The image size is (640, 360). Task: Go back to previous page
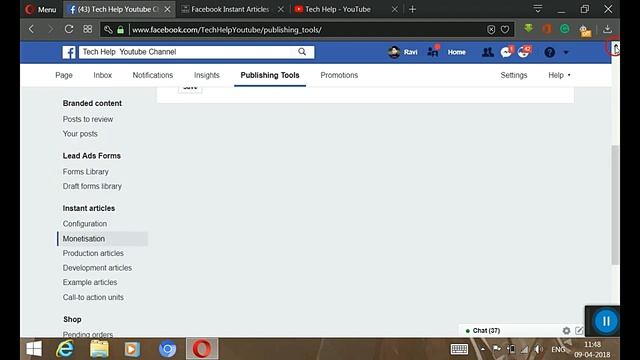[x=31, y=29]
